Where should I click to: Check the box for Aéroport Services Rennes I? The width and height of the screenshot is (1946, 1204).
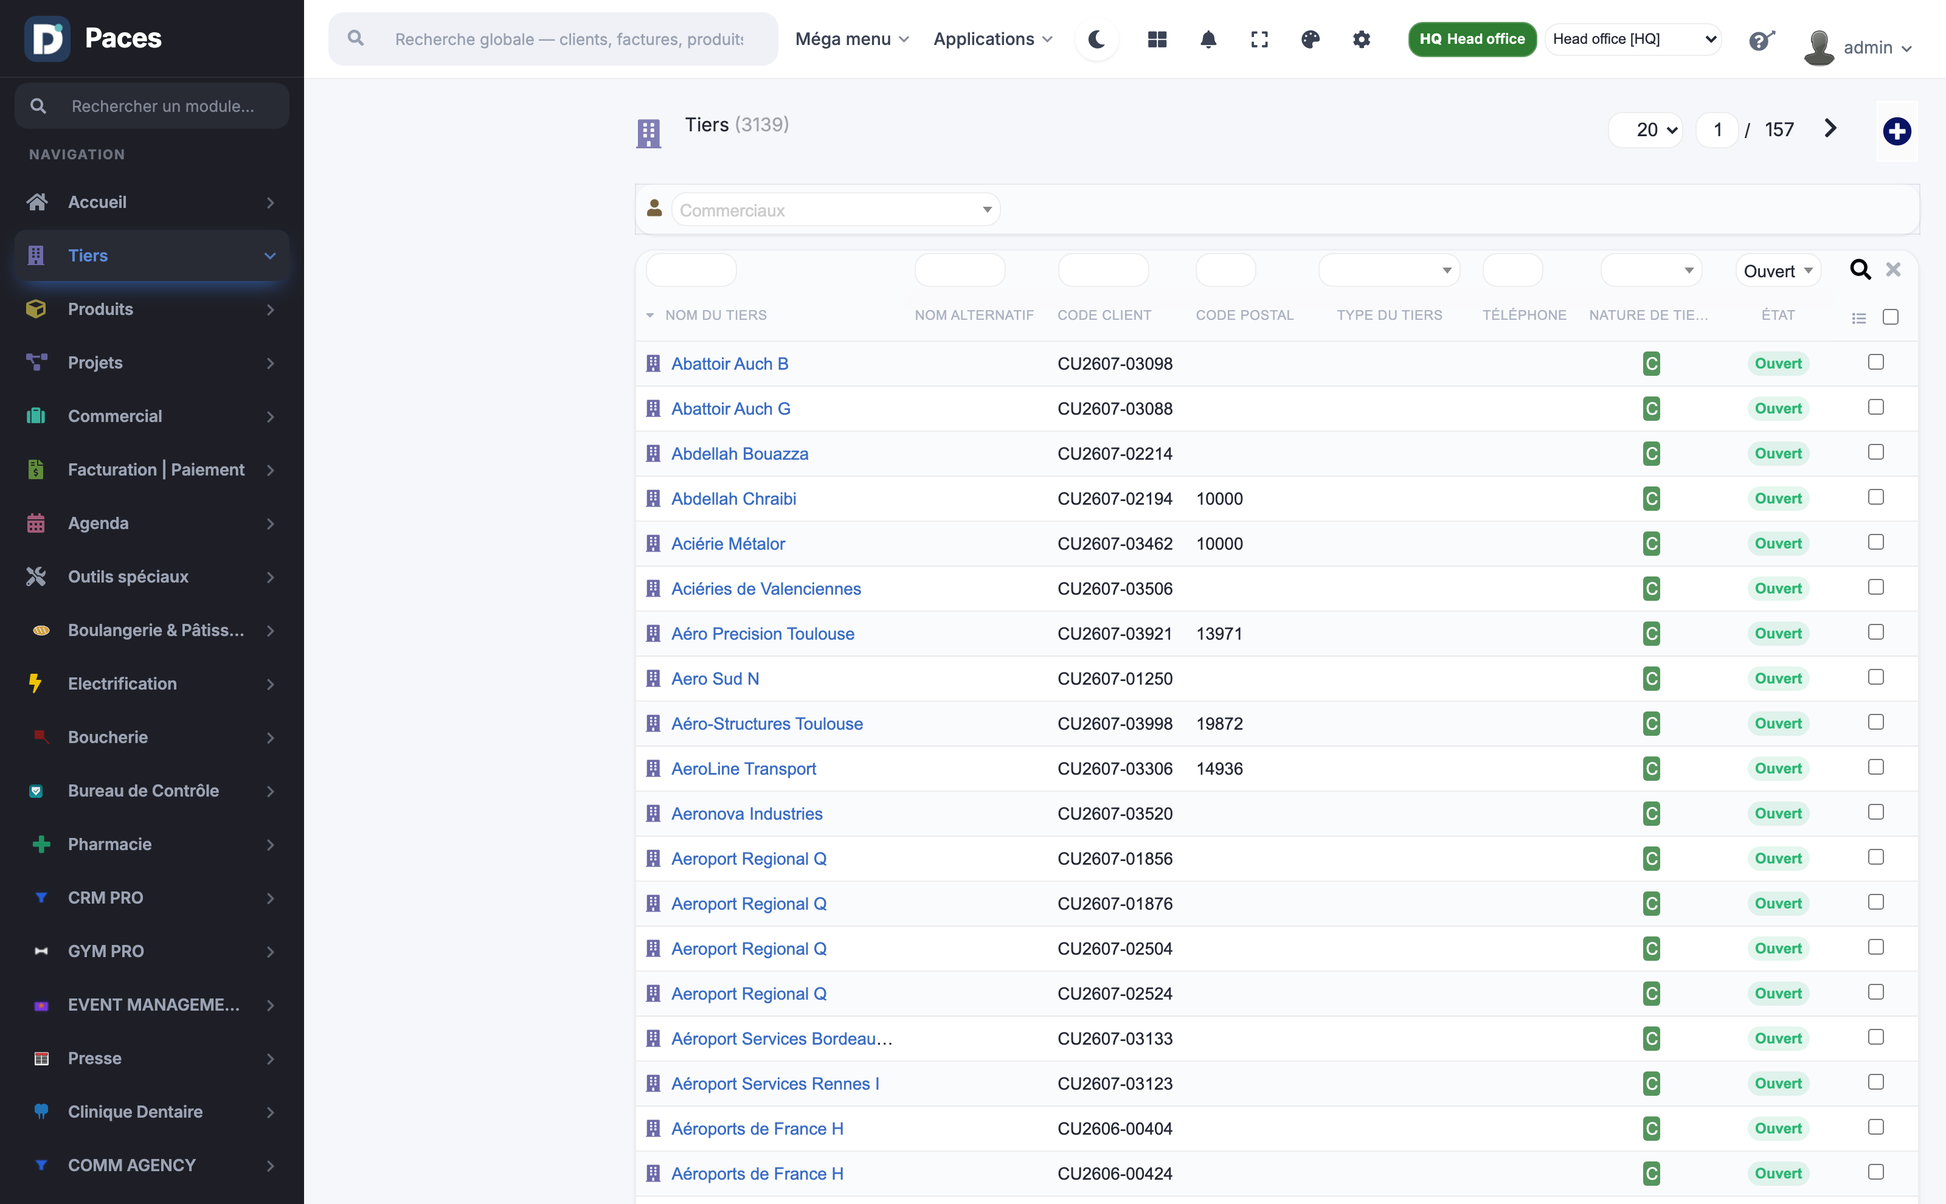point(1876,1082)
